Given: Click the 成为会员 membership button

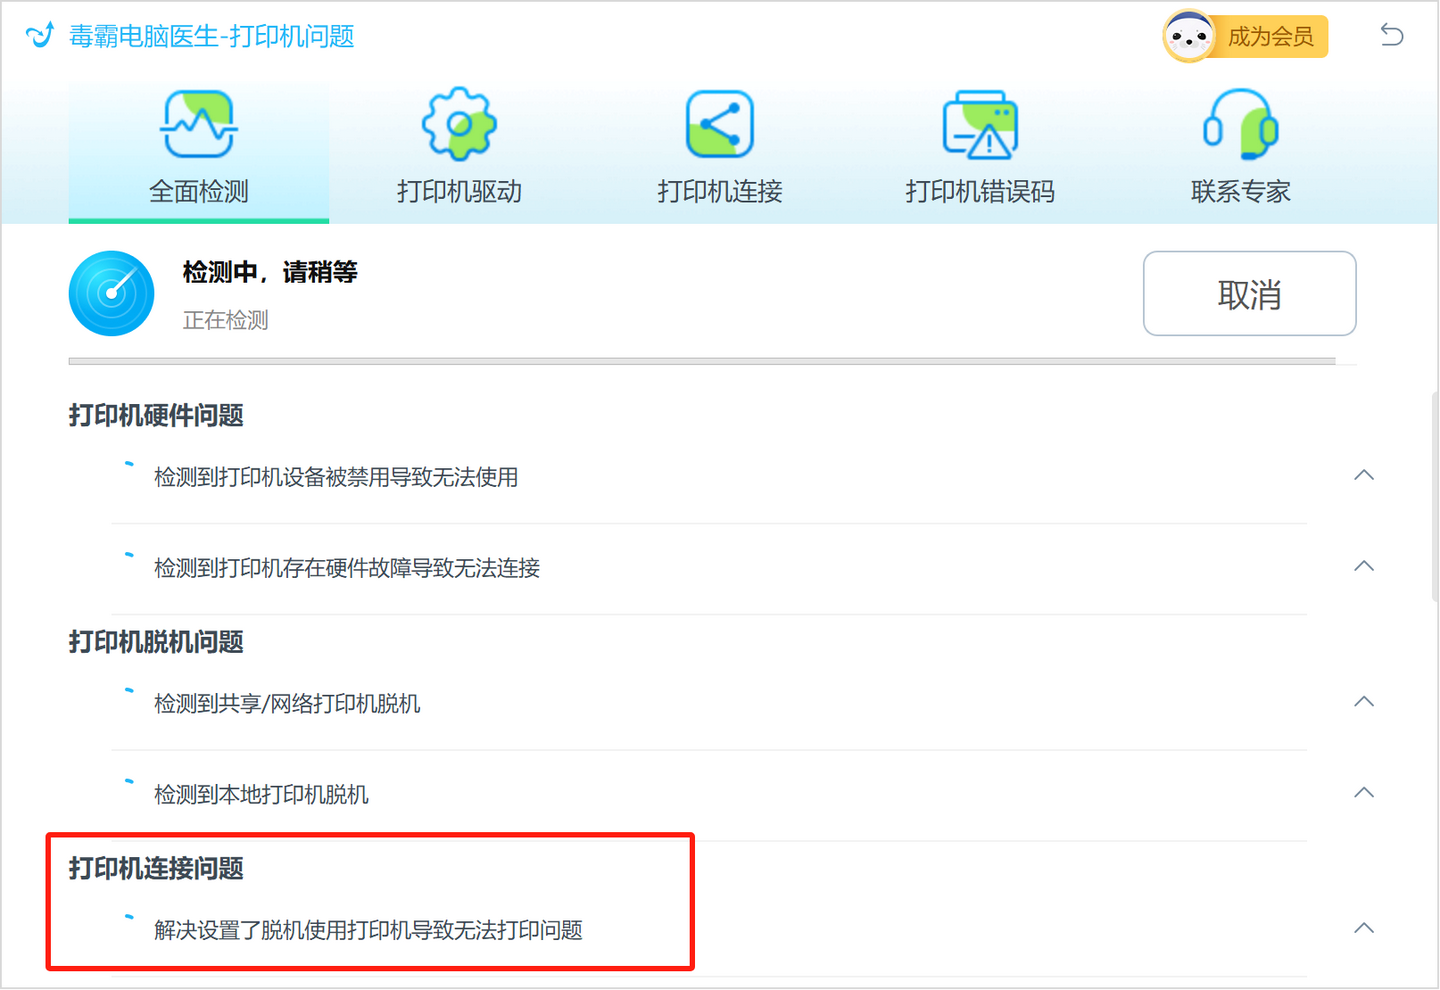Looking at the screenshot, I should [x=1272, y=36].
